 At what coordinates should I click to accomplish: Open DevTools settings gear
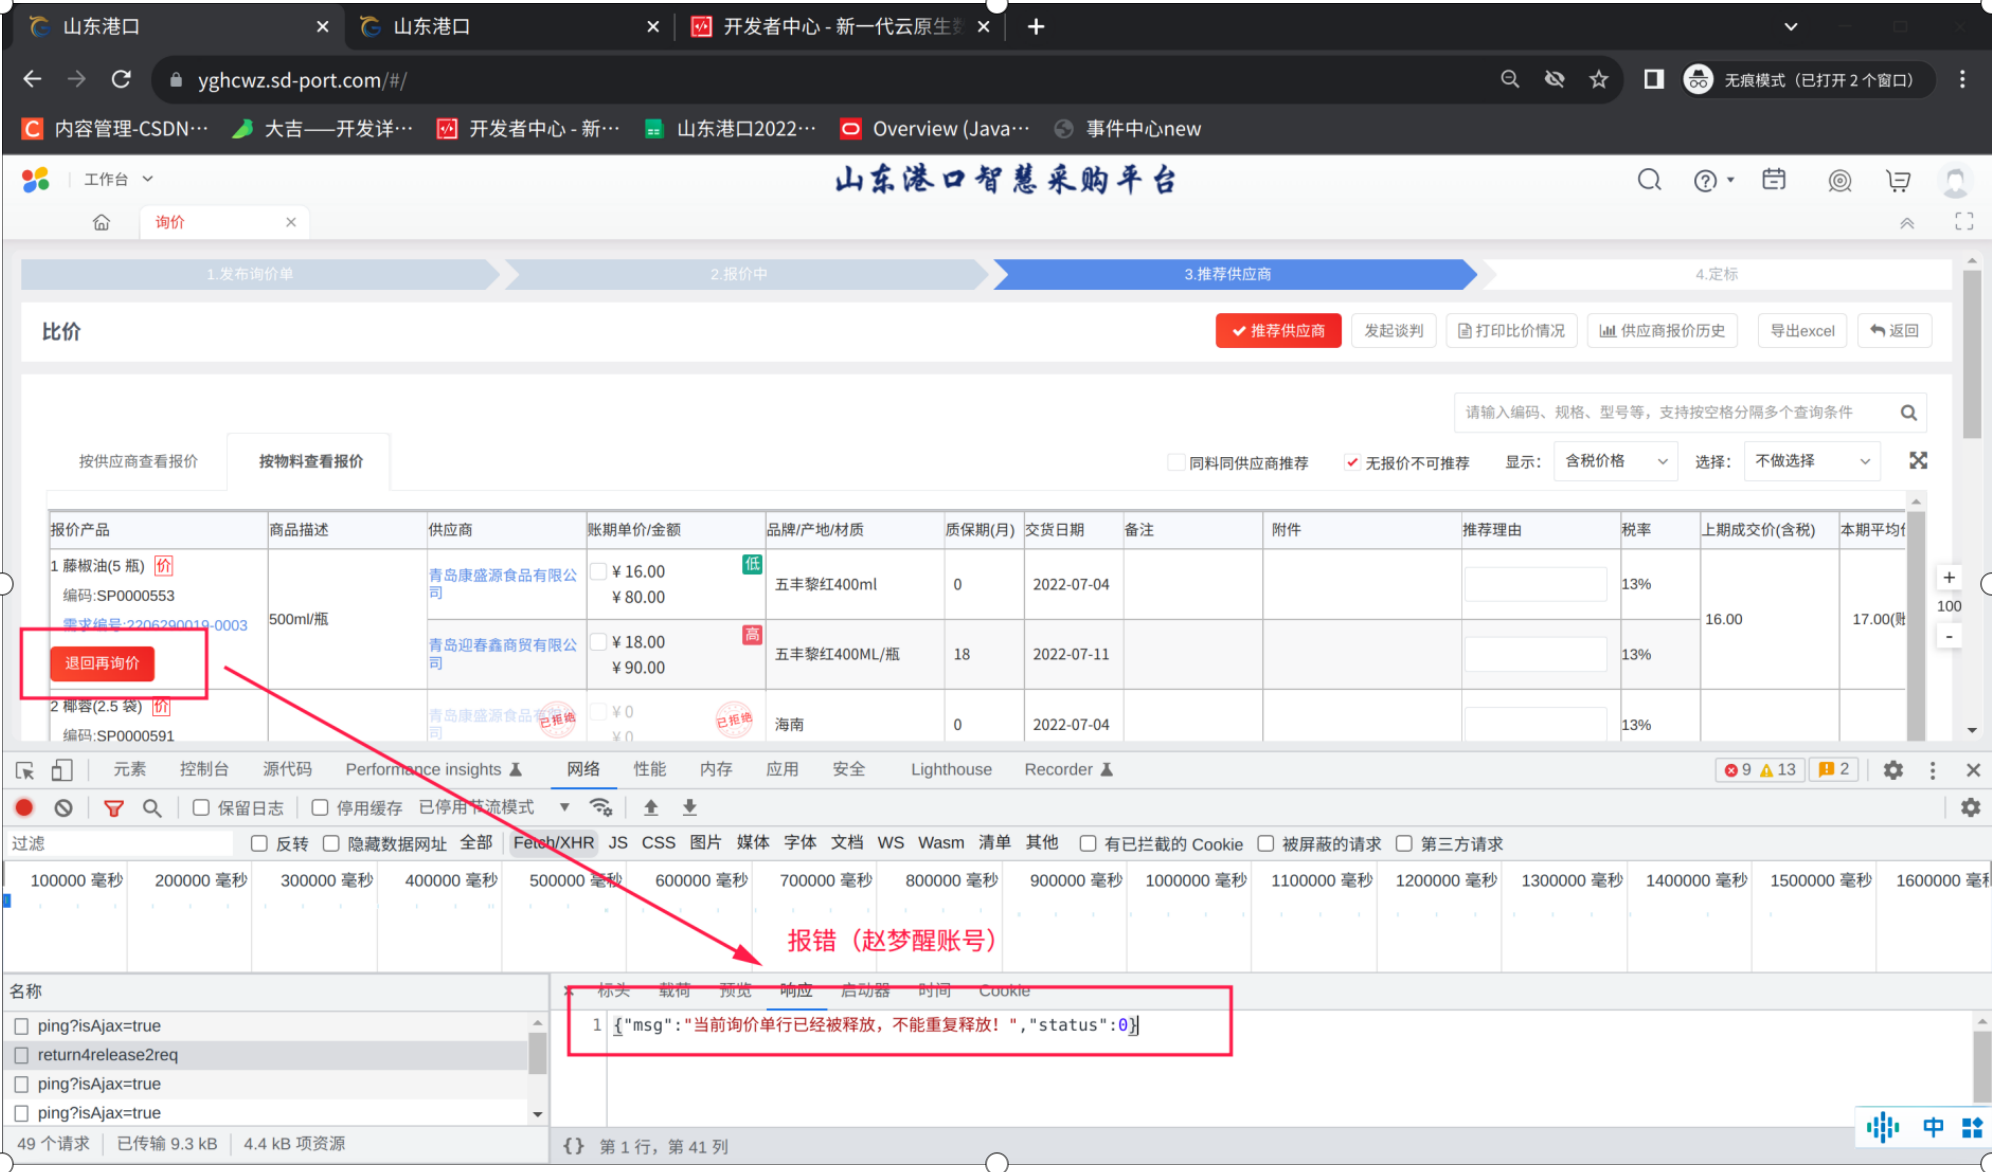[1893, 770]
